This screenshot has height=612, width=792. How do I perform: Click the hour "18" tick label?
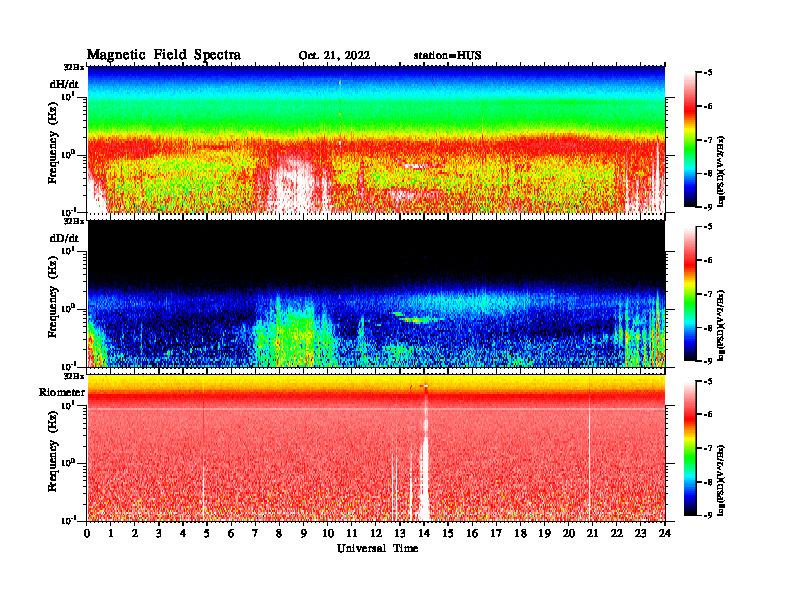tap(520, 534)
